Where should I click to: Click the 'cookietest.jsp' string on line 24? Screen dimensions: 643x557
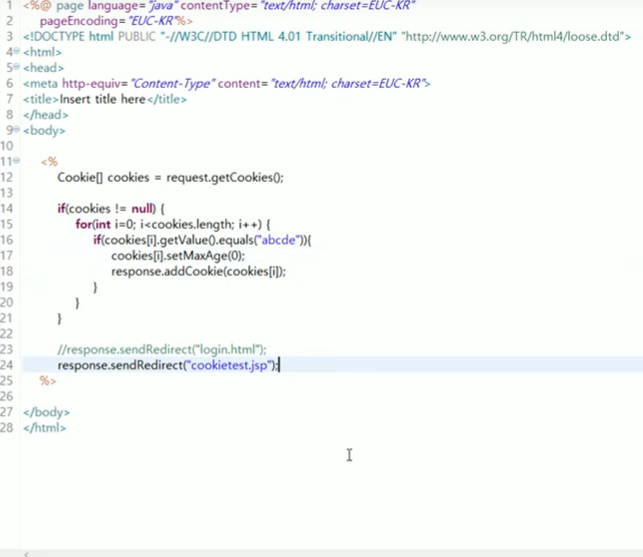click(229, 365)
